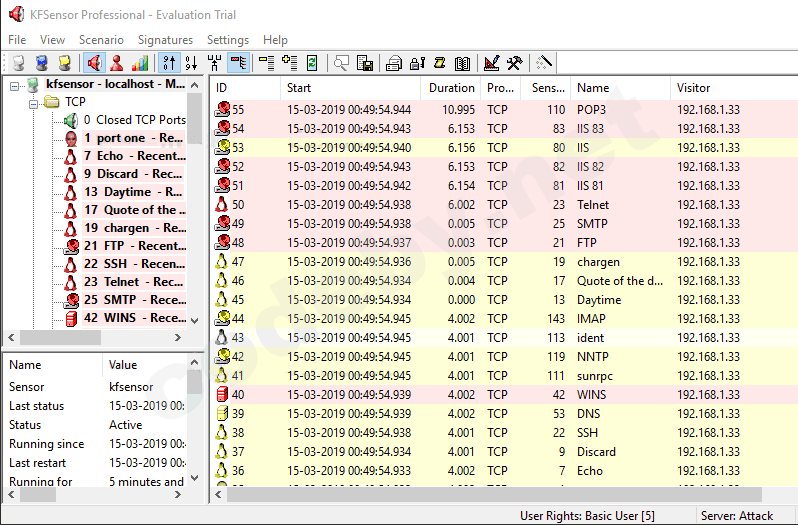
Task: Click the Duration column header
Action: click(452, 88)
